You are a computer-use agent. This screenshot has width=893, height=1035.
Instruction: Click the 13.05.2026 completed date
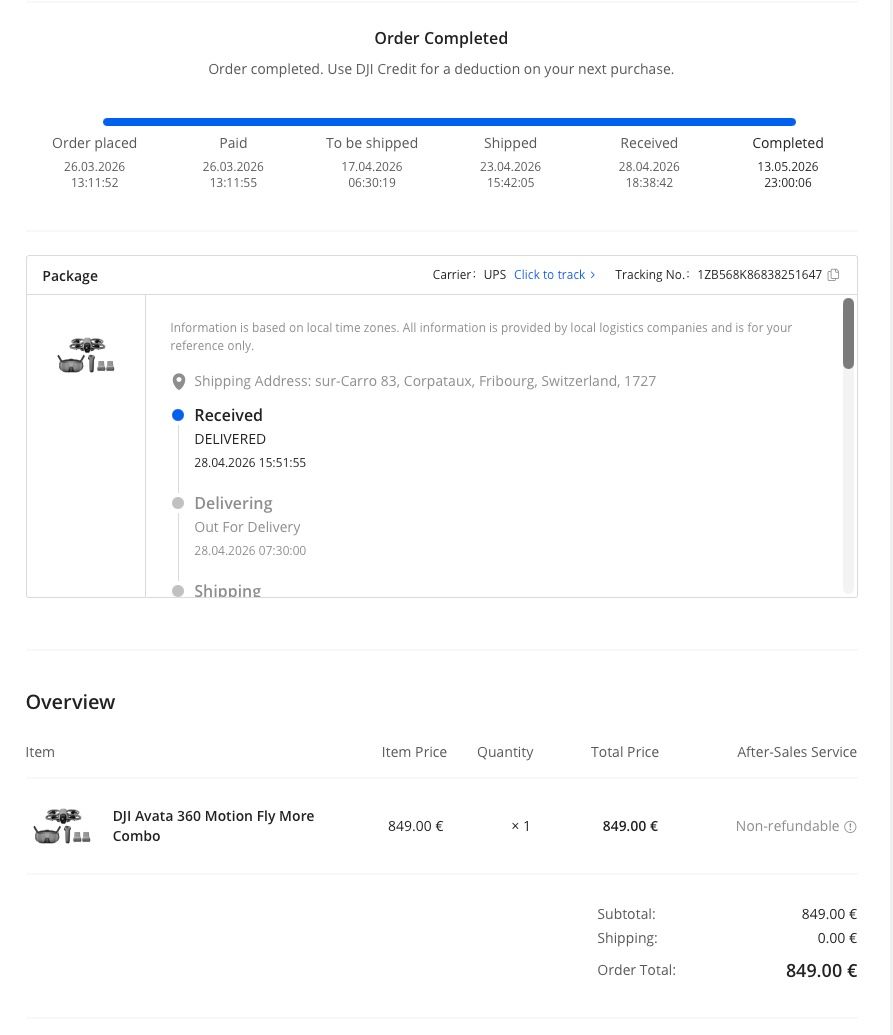coord(787,167)
